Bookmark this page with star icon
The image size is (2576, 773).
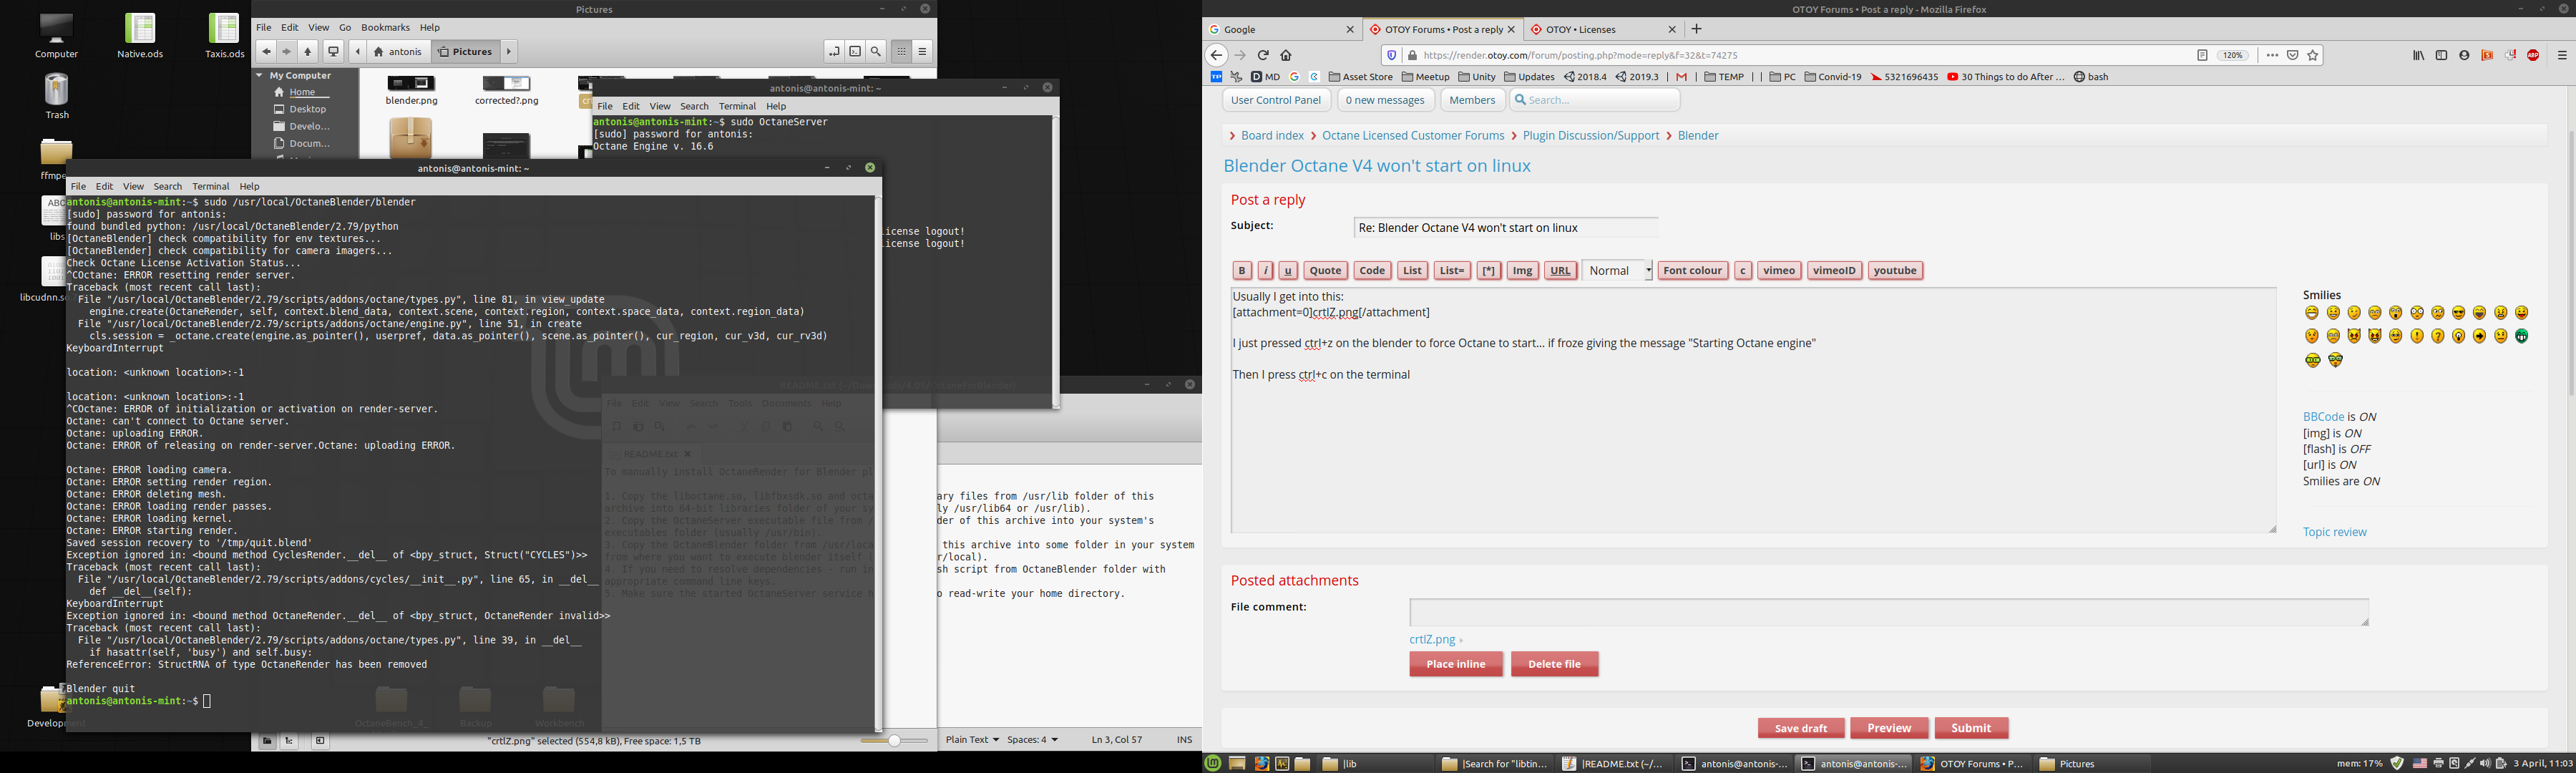click(2313, 56)
